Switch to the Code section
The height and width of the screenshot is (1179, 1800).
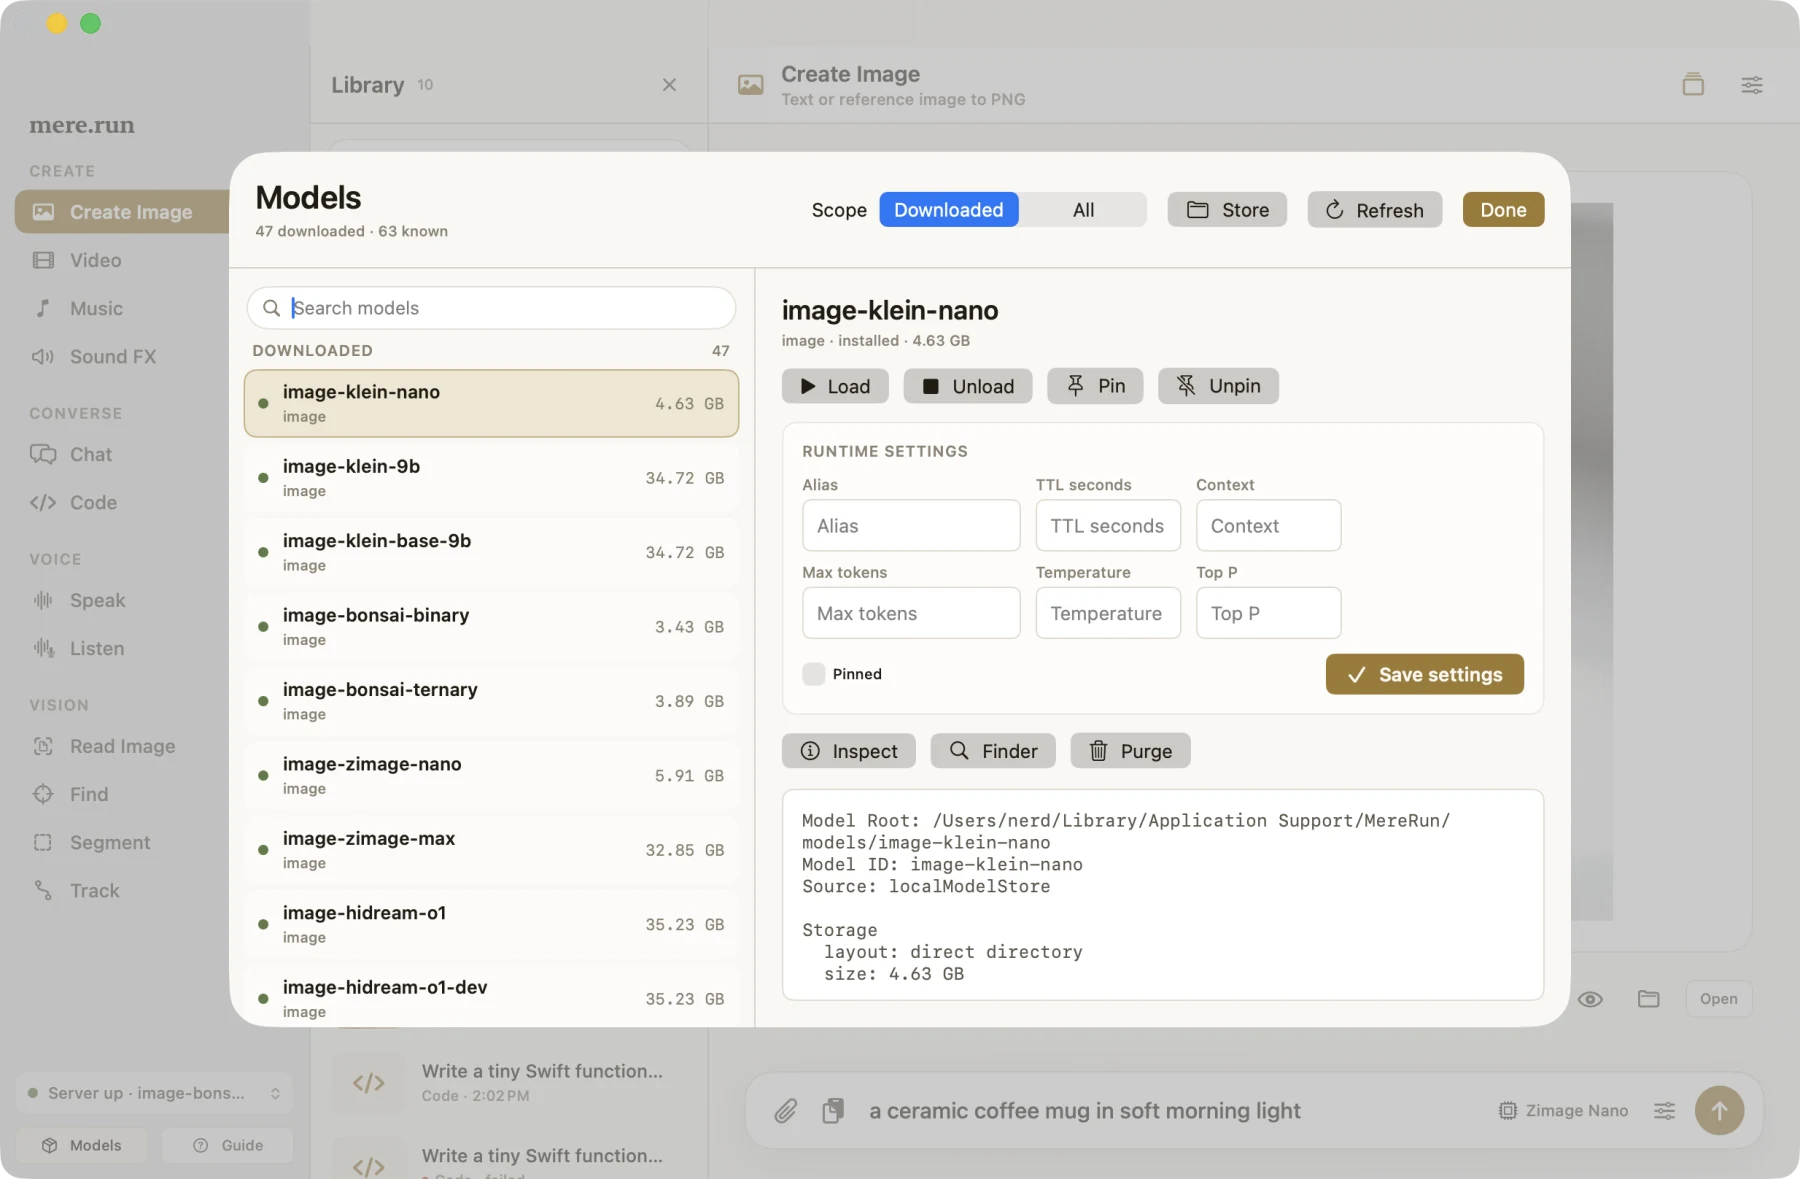[93, 502]
